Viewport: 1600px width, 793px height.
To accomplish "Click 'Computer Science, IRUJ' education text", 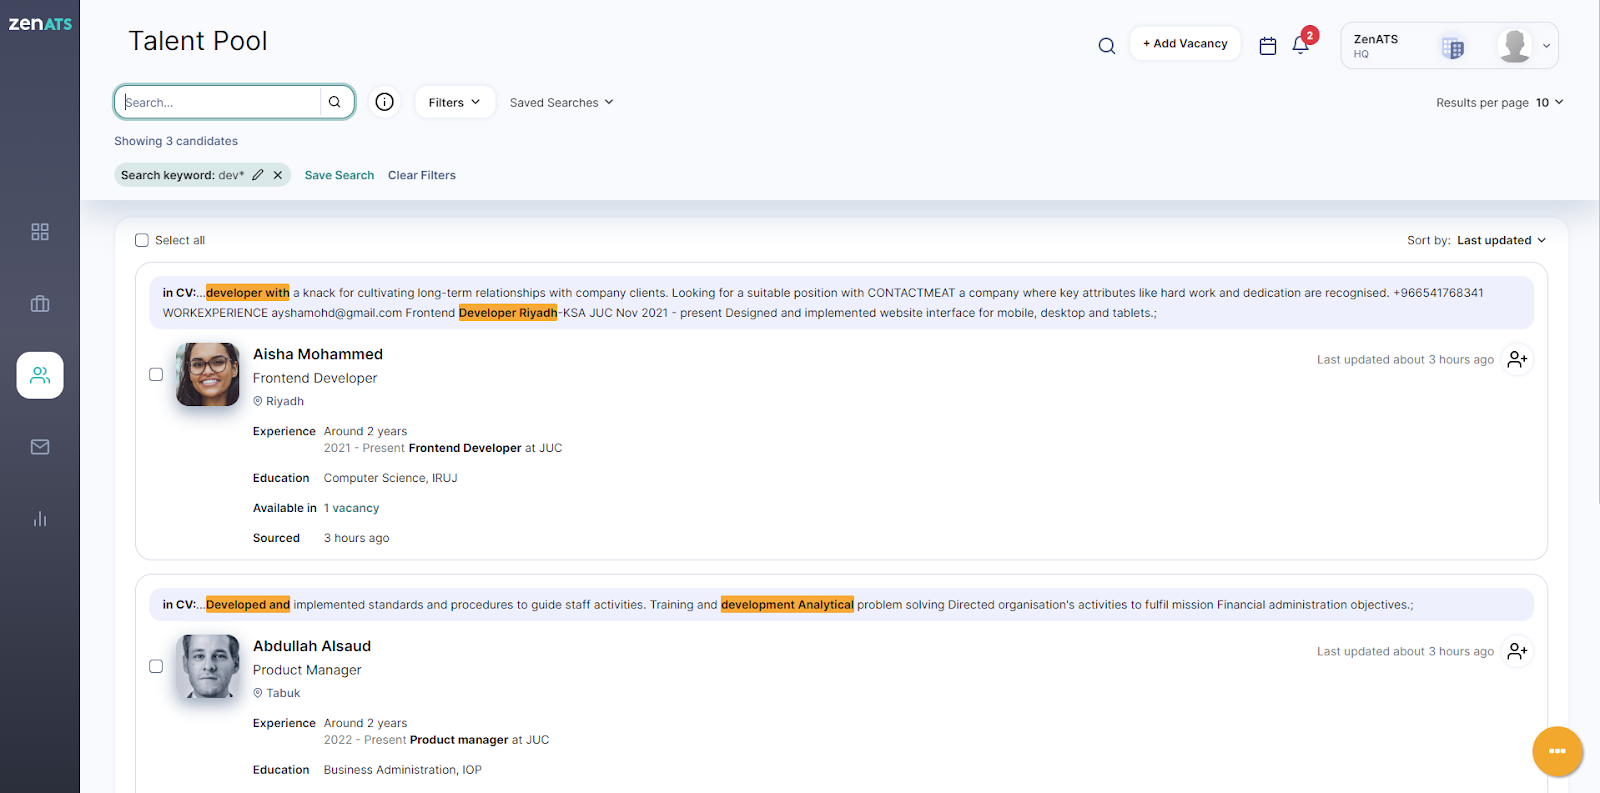I will pos(390,478).
